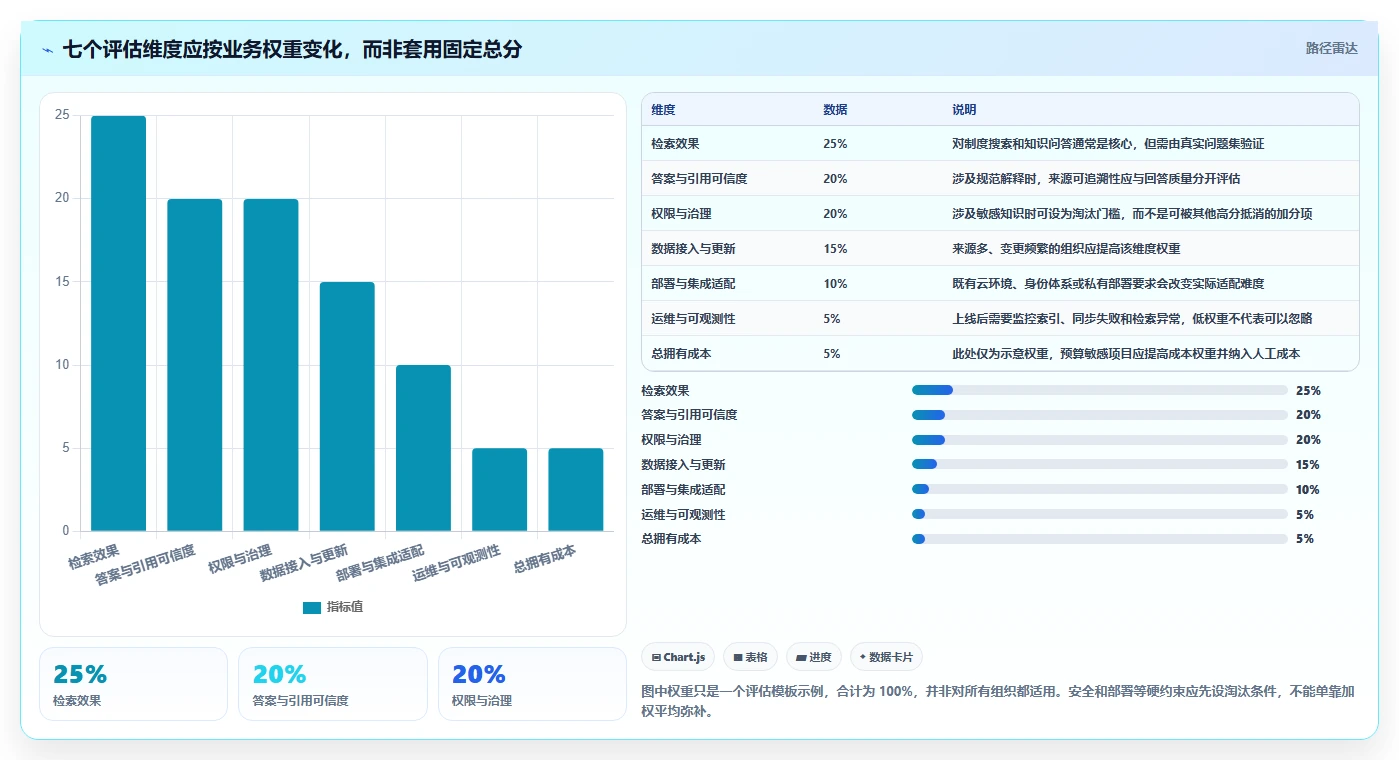This screenshot has width=1399, height=760.
Task: Click the 总拥有成本 bar in the chart
Action: [576, 489]
